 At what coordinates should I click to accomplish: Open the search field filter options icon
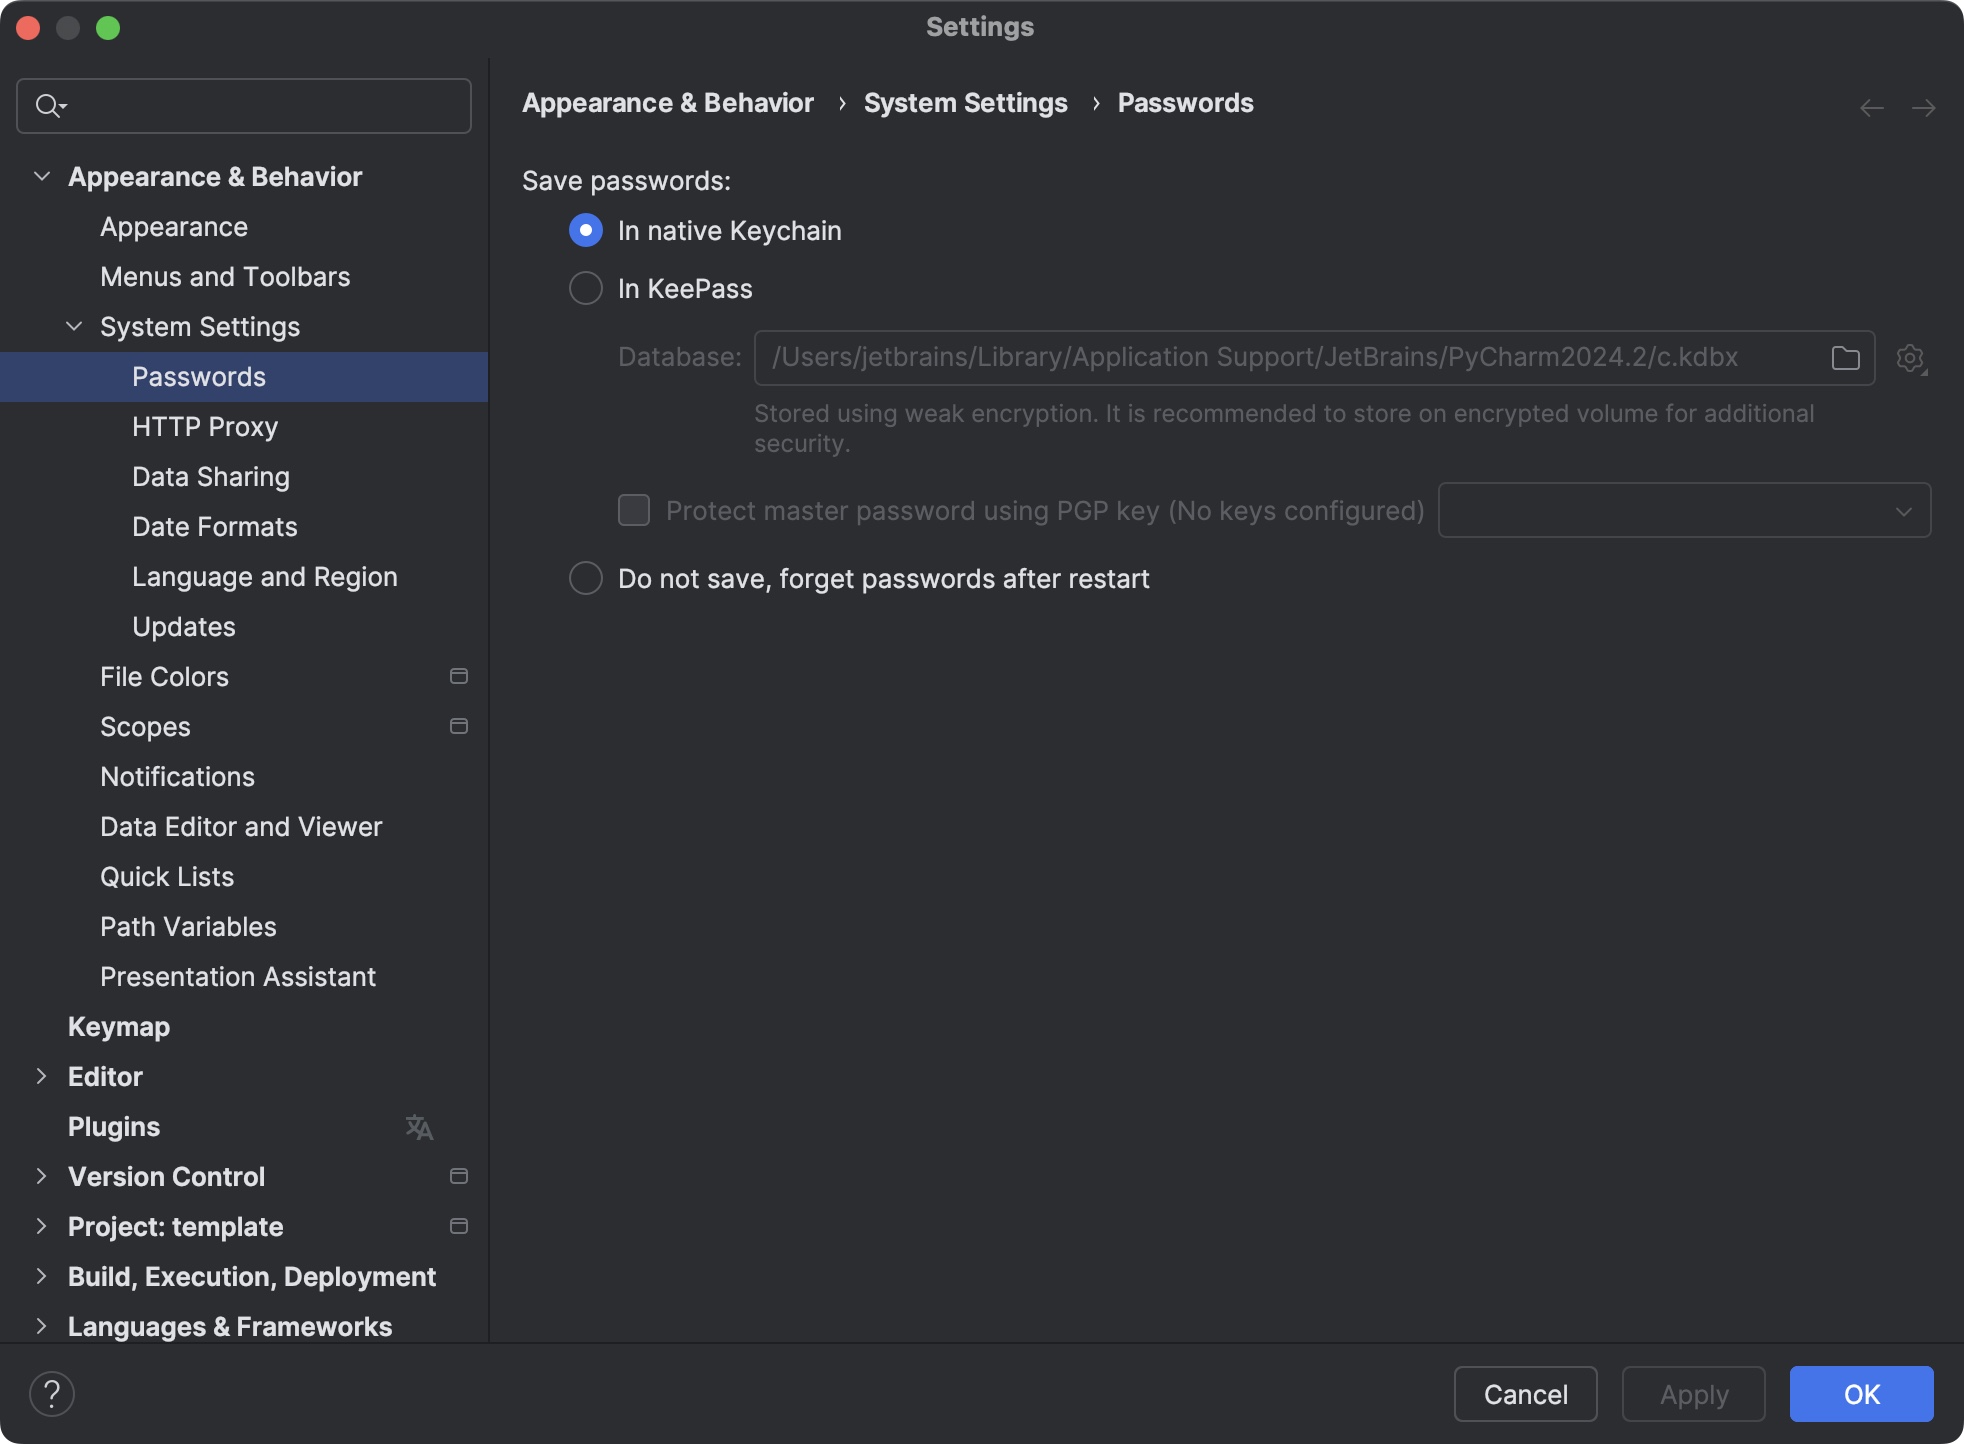pyautogui.click(x=63, y=106)
